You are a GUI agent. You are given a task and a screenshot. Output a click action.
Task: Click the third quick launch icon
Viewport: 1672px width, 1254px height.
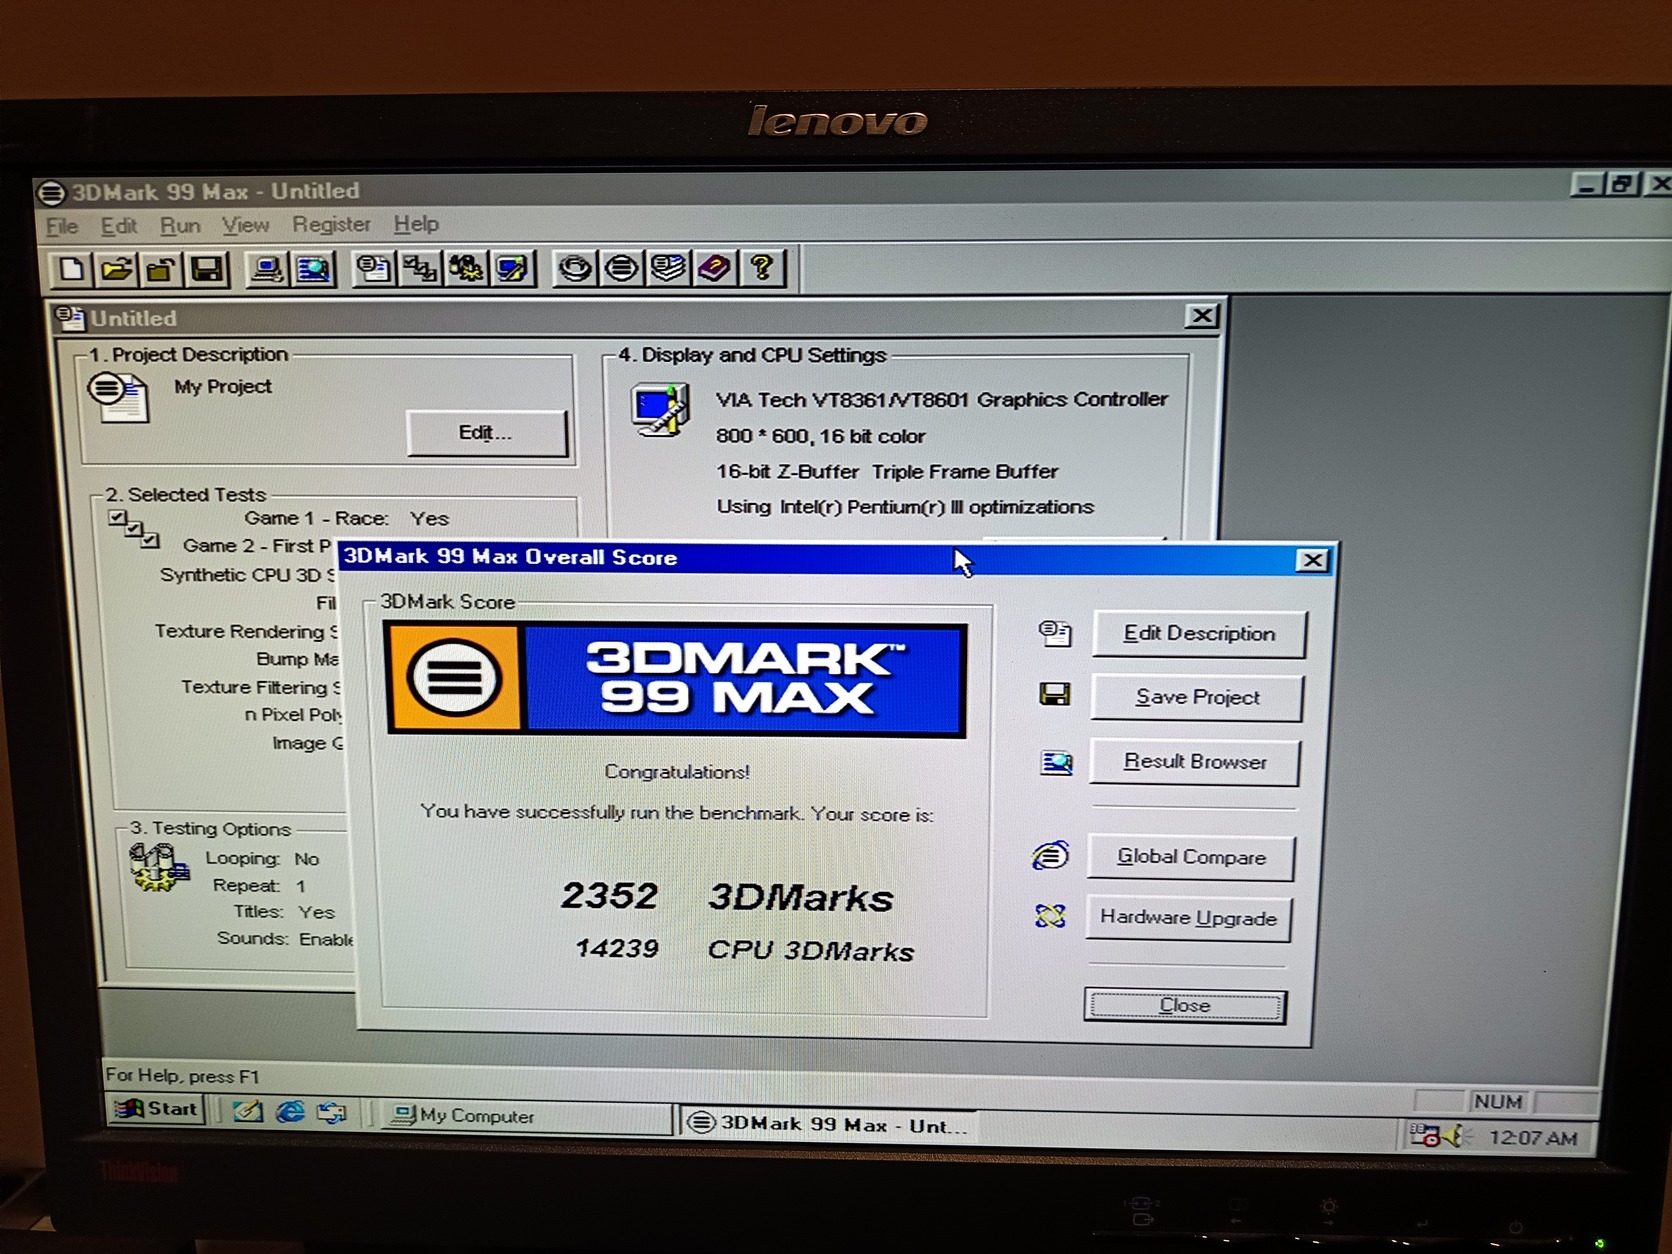click(331, 1112)
